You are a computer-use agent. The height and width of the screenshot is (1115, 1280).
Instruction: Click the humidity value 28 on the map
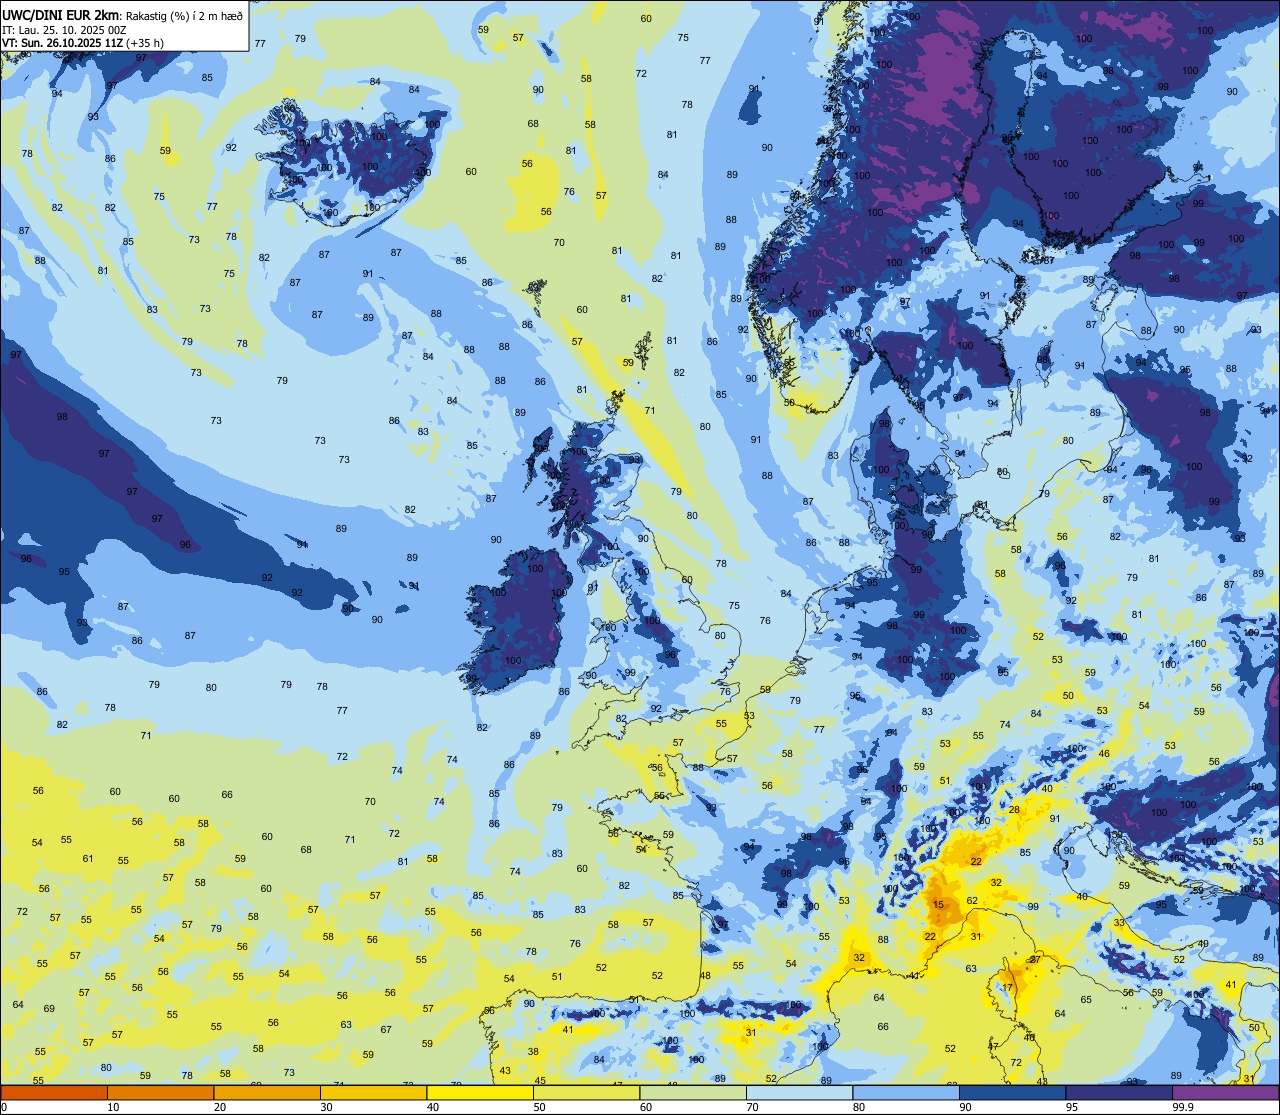click(x=1014, y=810)
